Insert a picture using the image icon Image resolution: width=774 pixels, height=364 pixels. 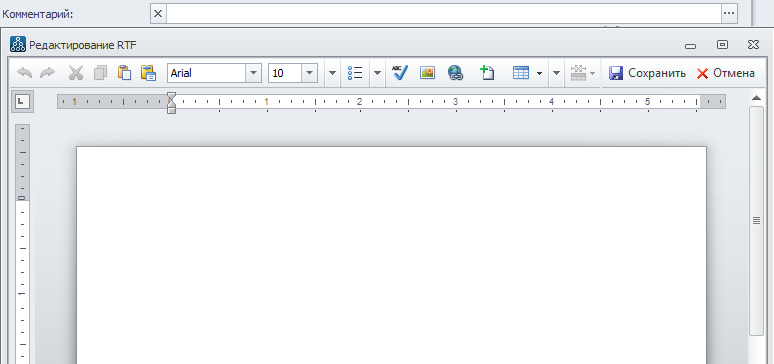[x=427, y=73]
